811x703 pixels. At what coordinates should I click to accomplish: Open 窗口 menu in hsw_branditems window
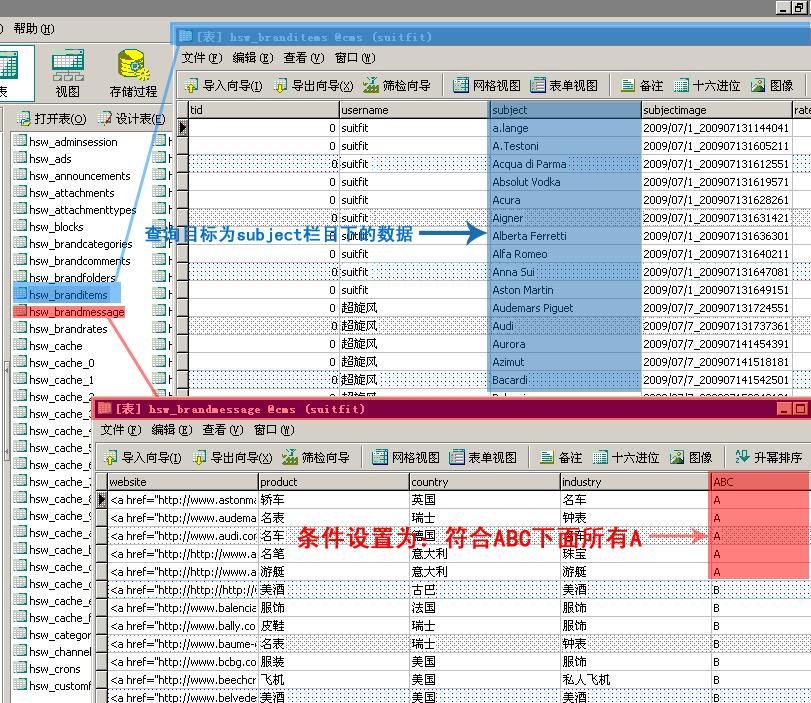click(355, 58)
